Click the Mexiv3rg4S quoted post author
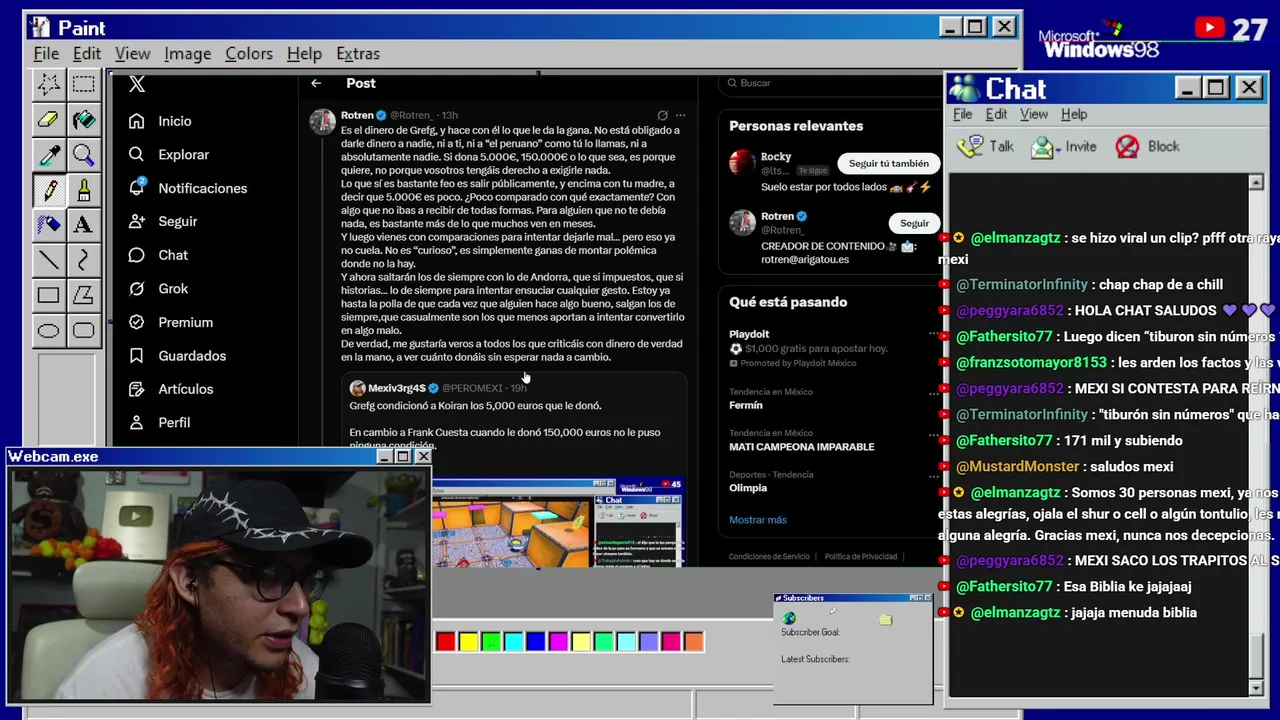This screenshot has height=720, width=1280. (x=397, y=388)
